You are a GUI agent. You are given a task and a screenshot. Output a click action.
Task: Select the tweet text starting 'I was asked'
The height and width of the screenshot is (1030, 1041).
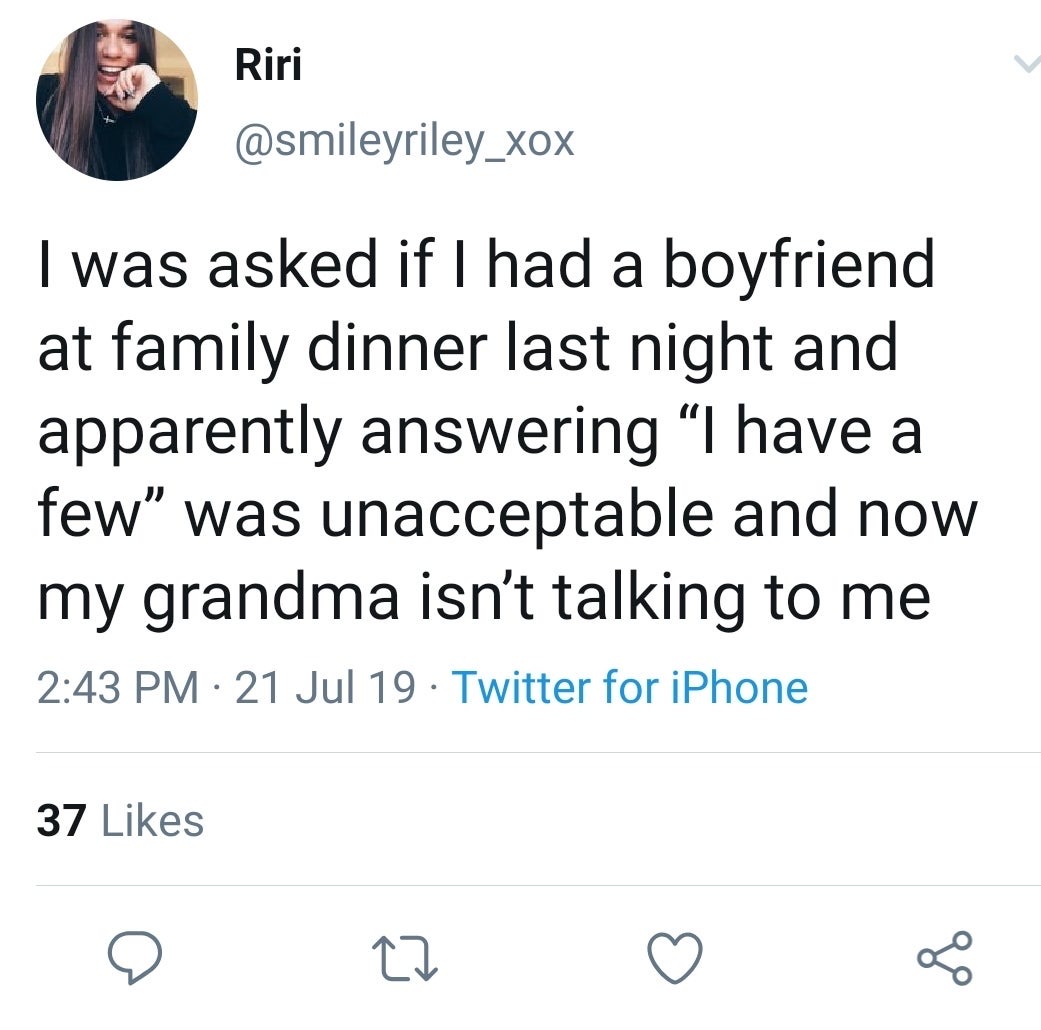click(x=508, y=431)
